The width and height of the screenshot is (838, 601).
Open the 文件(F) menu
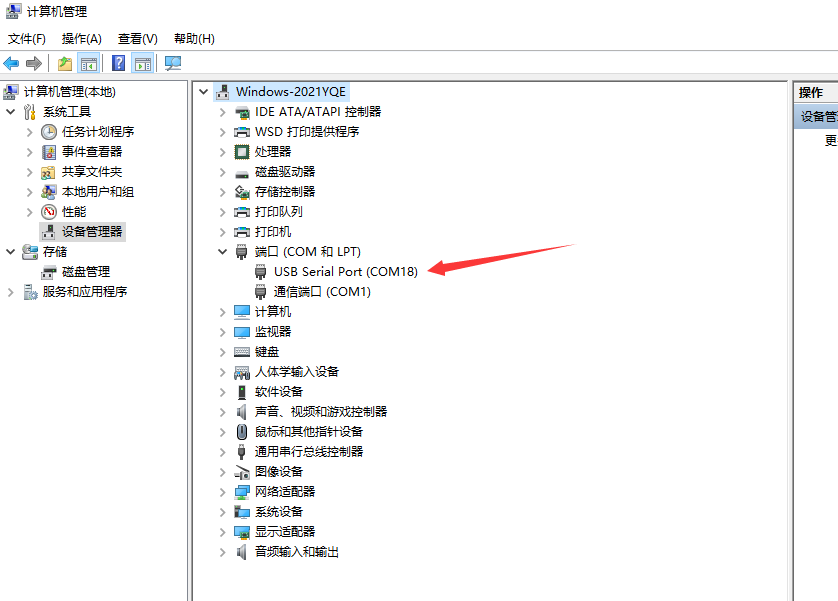click(27, 39)
